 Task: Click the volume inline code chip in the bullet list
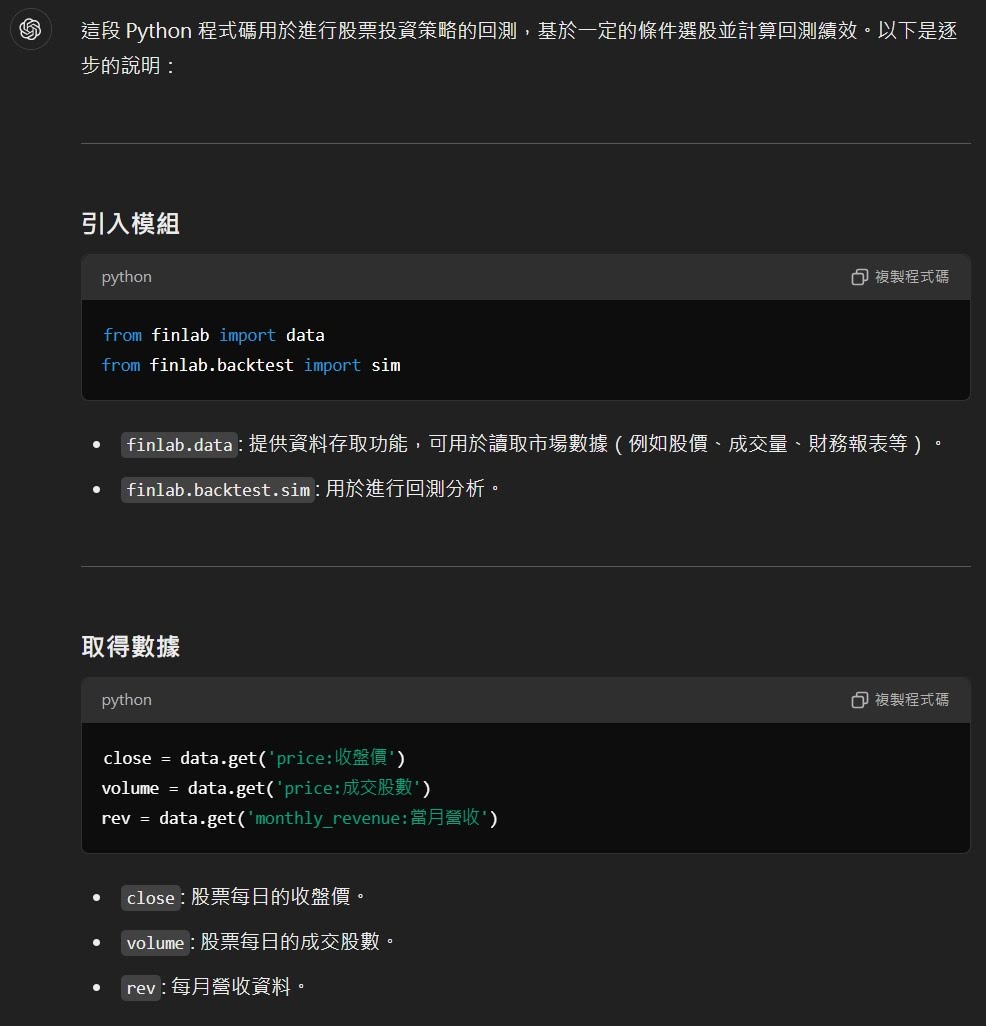point(155,943)
